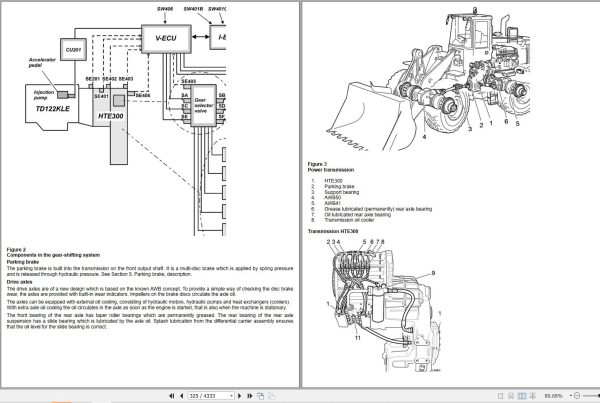Go to the previous page

(181, 396)
